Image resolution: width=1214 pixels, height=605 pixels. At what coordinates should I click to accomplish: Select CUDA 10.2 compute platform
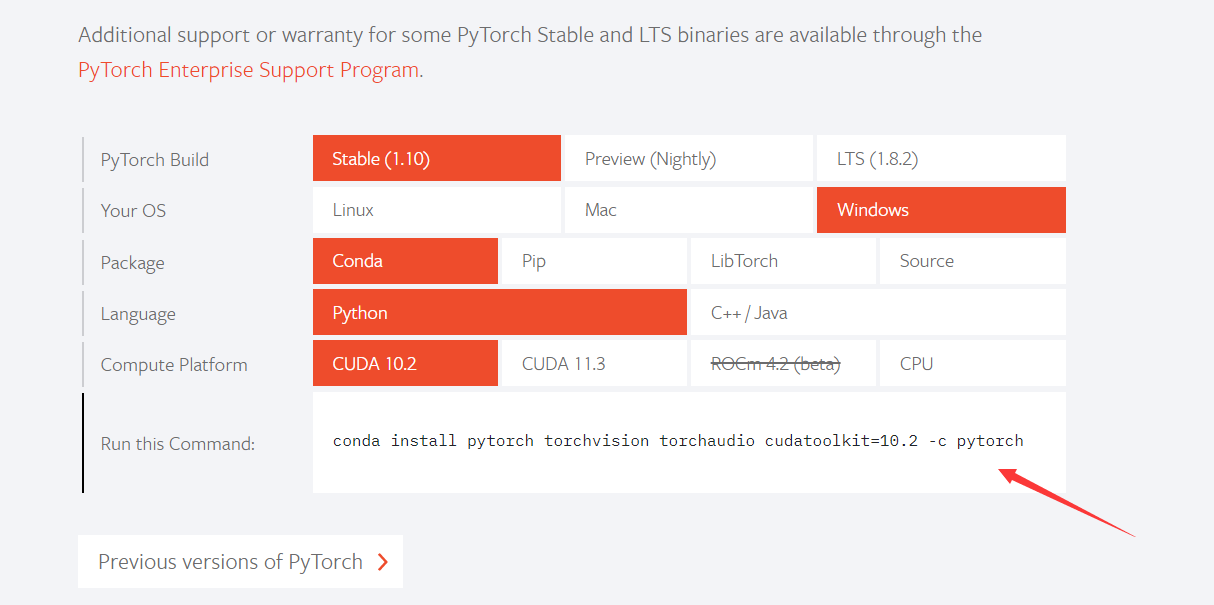[405, 363]
